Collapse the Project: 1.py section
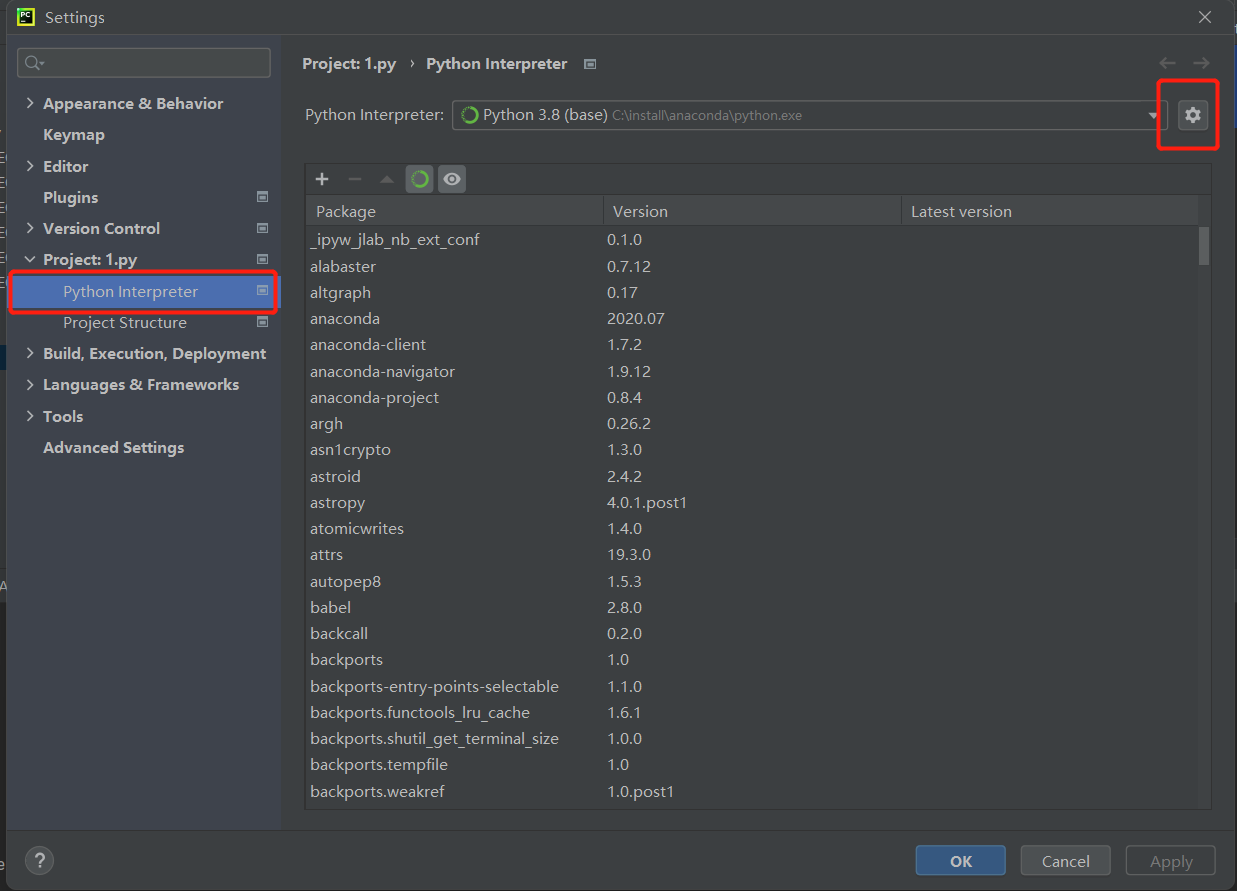This screenshot has height=891, width=1237. coord(30,260)
